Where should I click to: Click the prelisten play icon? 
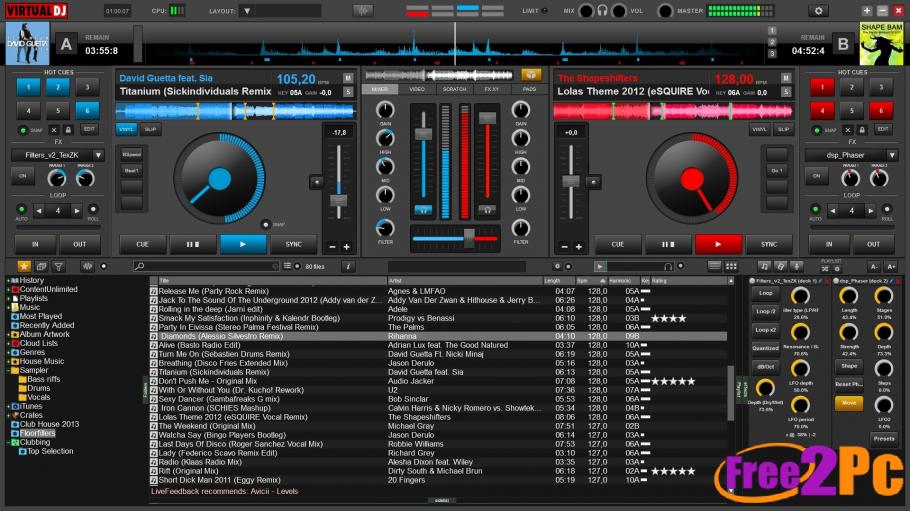click(600, 267)
